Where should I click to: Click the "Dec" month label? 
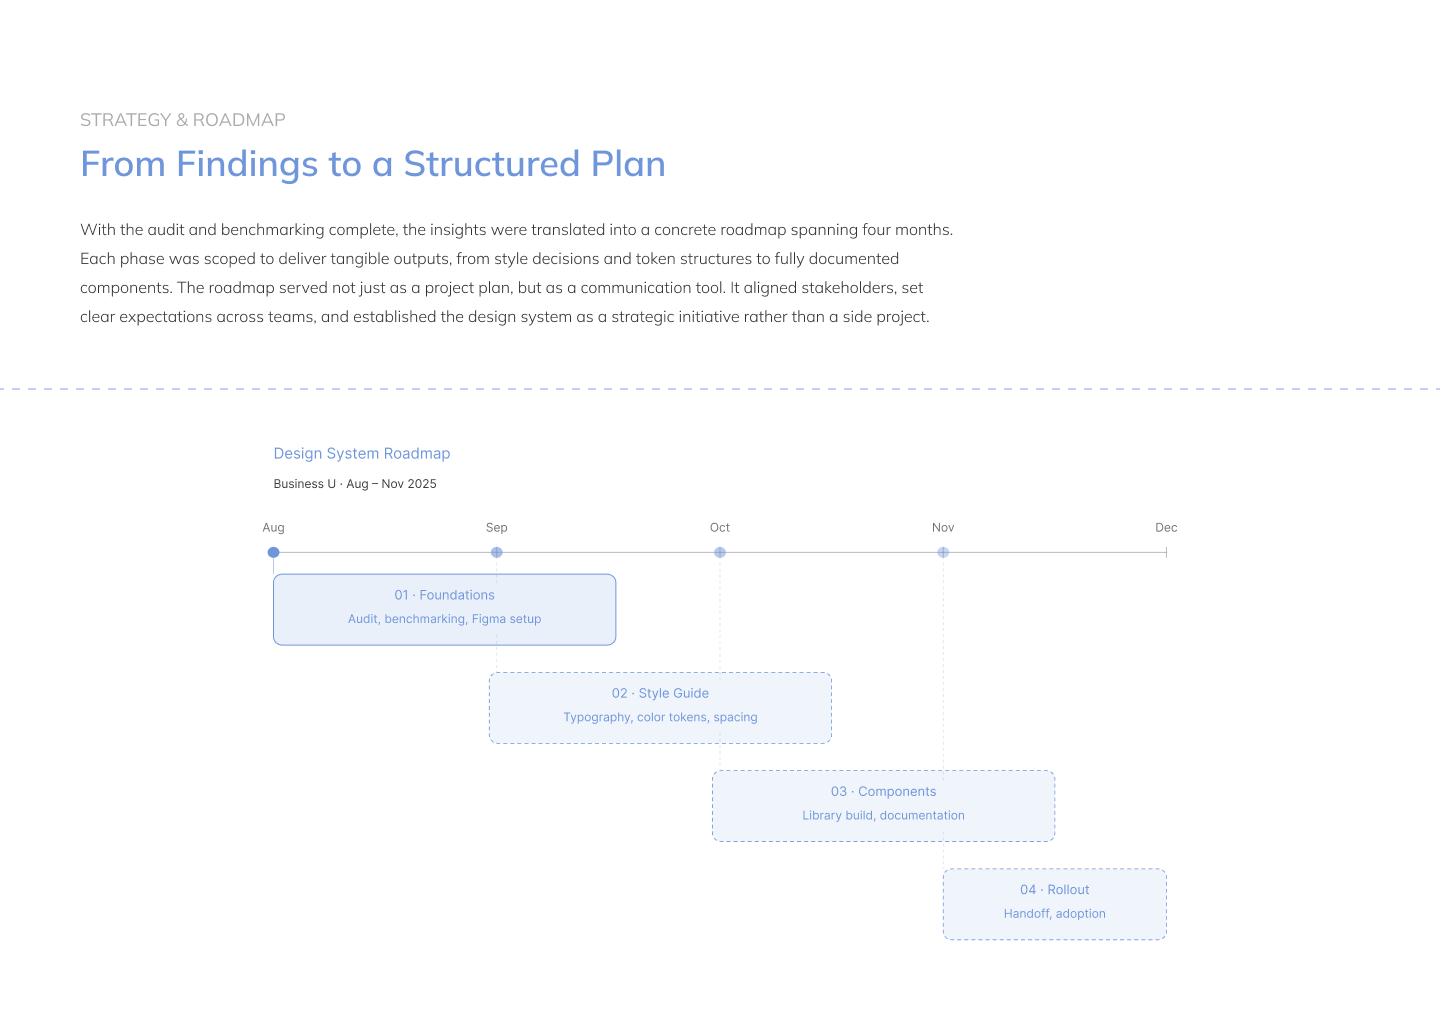[x=1166, y=528]
